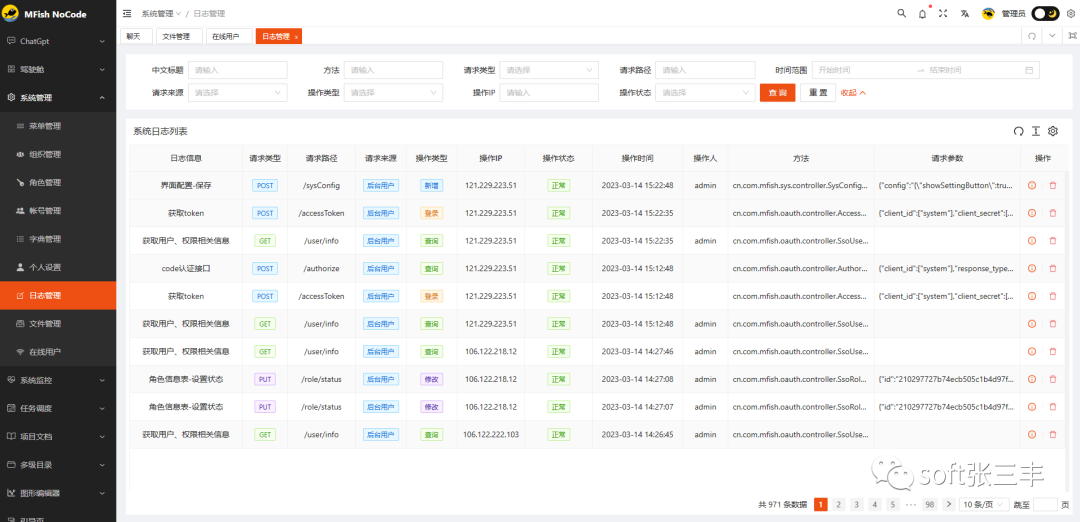Collapse filters with the 收起 link
1080x522 pixels.
coord(853,92)
